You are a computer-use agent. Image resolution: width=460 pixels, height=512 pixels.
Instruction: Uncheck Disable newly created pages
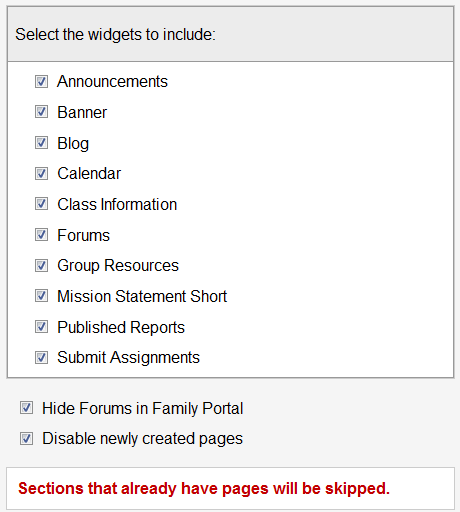(26, 438)
